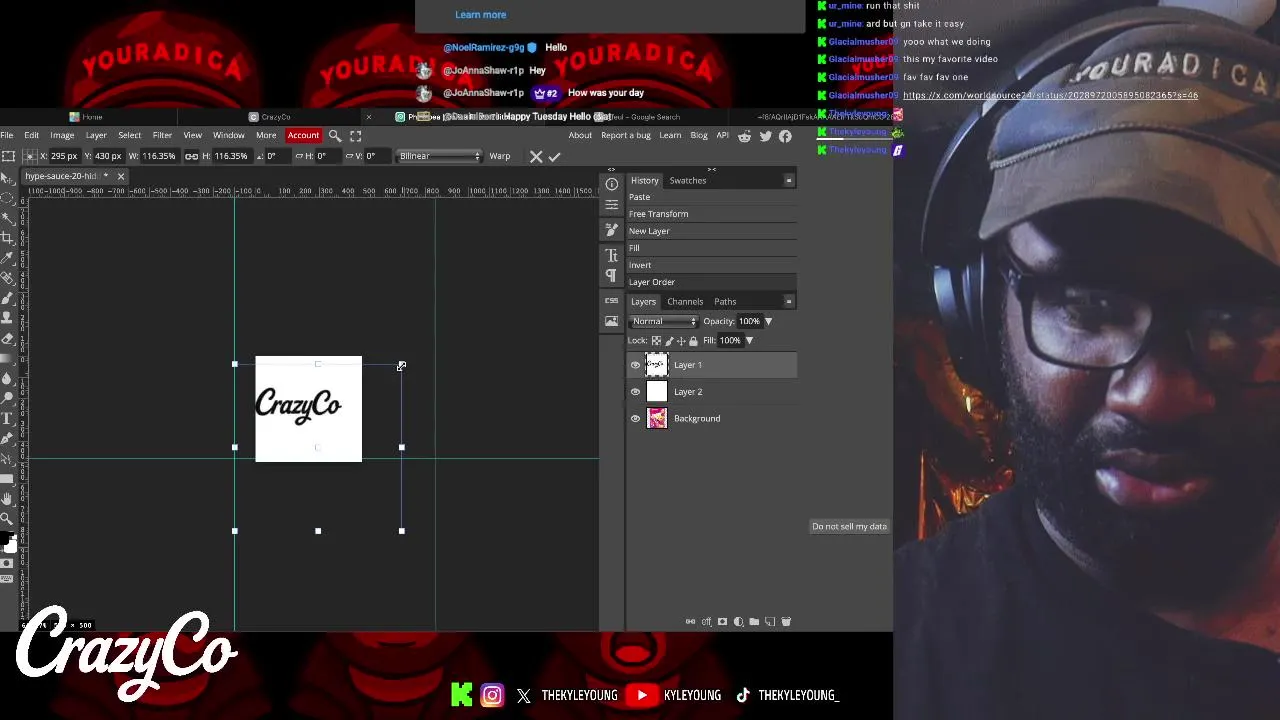Select the Hand tool
This screenshot has width=1280, height=720.
tap(8, 498)
